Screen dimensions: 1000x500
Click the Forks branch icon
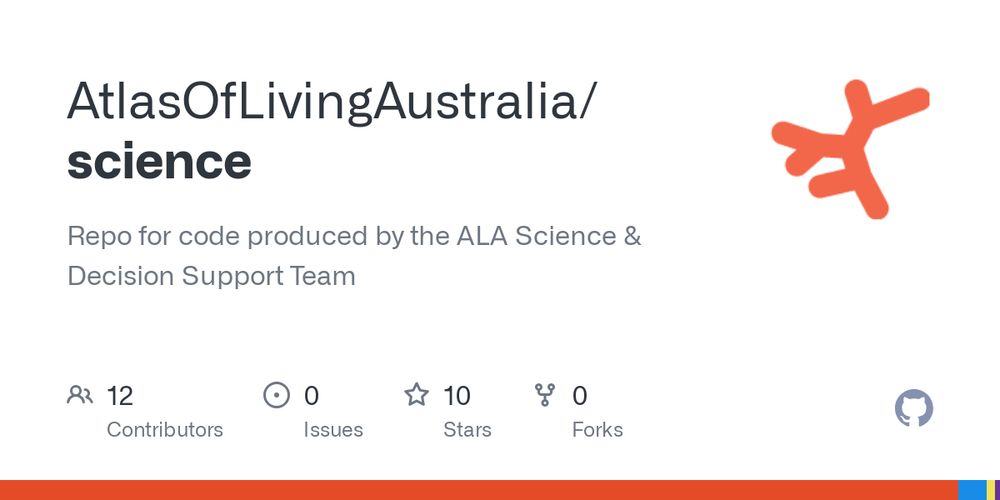click(x=545, y=395)
